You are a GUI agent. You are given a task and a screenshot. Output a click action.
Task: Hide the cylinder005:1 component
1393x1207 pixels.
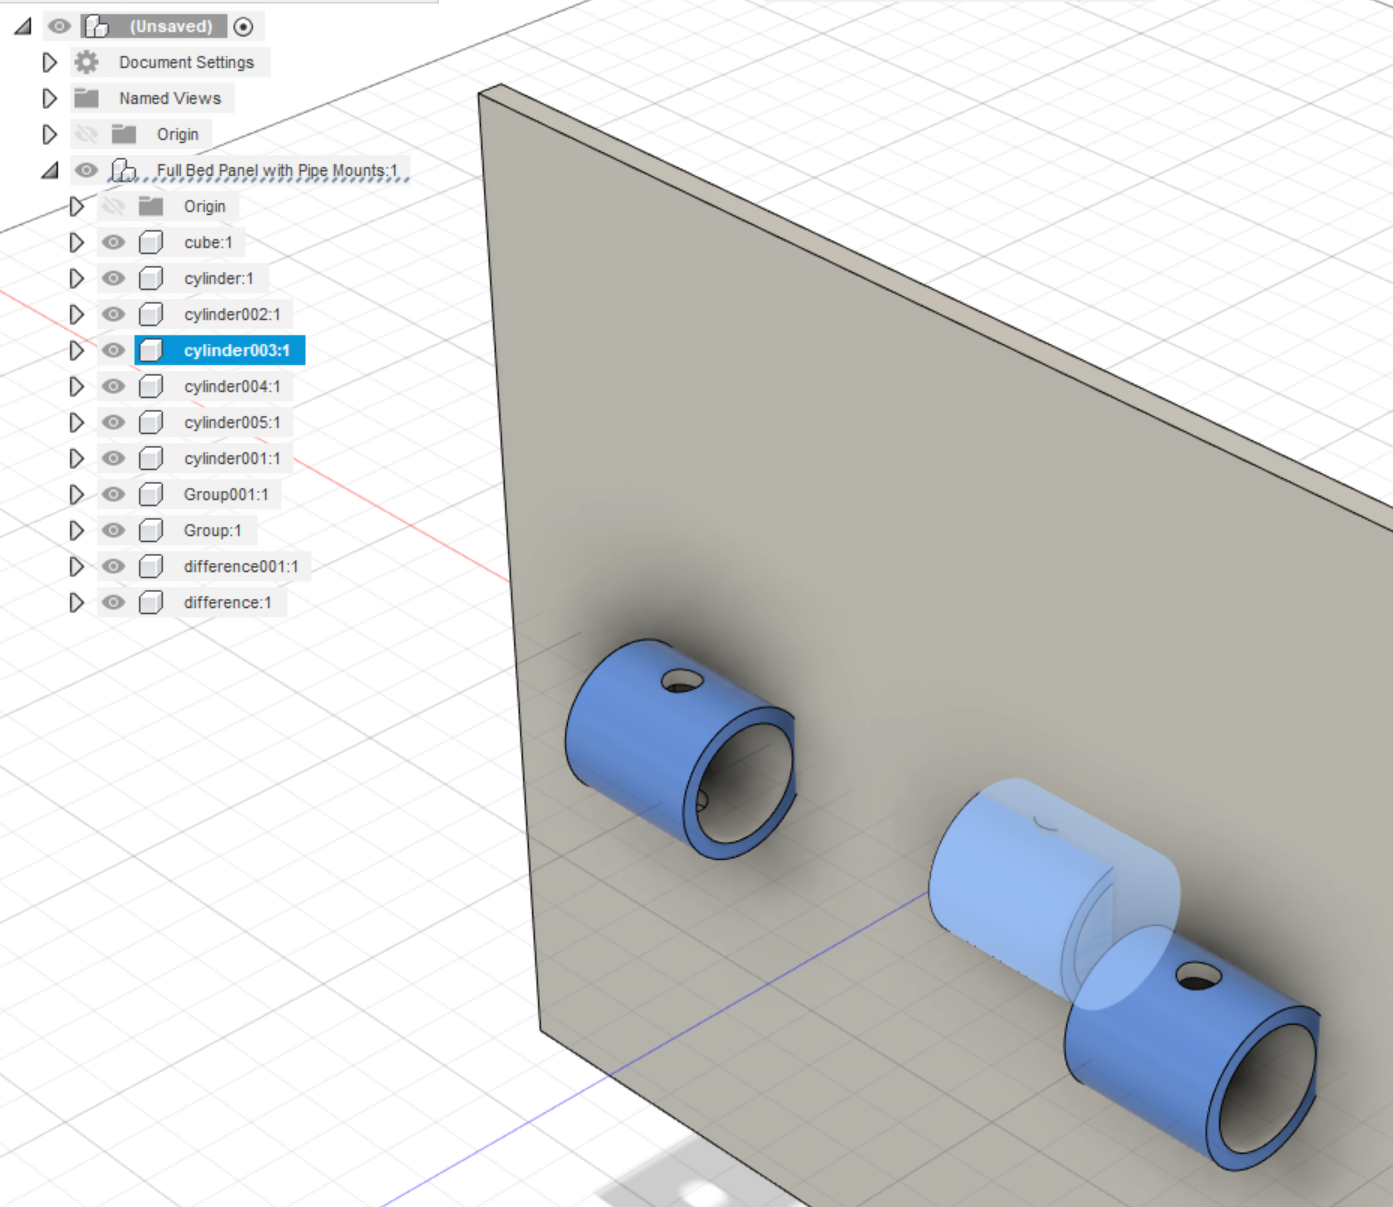[x=114, y=422]
